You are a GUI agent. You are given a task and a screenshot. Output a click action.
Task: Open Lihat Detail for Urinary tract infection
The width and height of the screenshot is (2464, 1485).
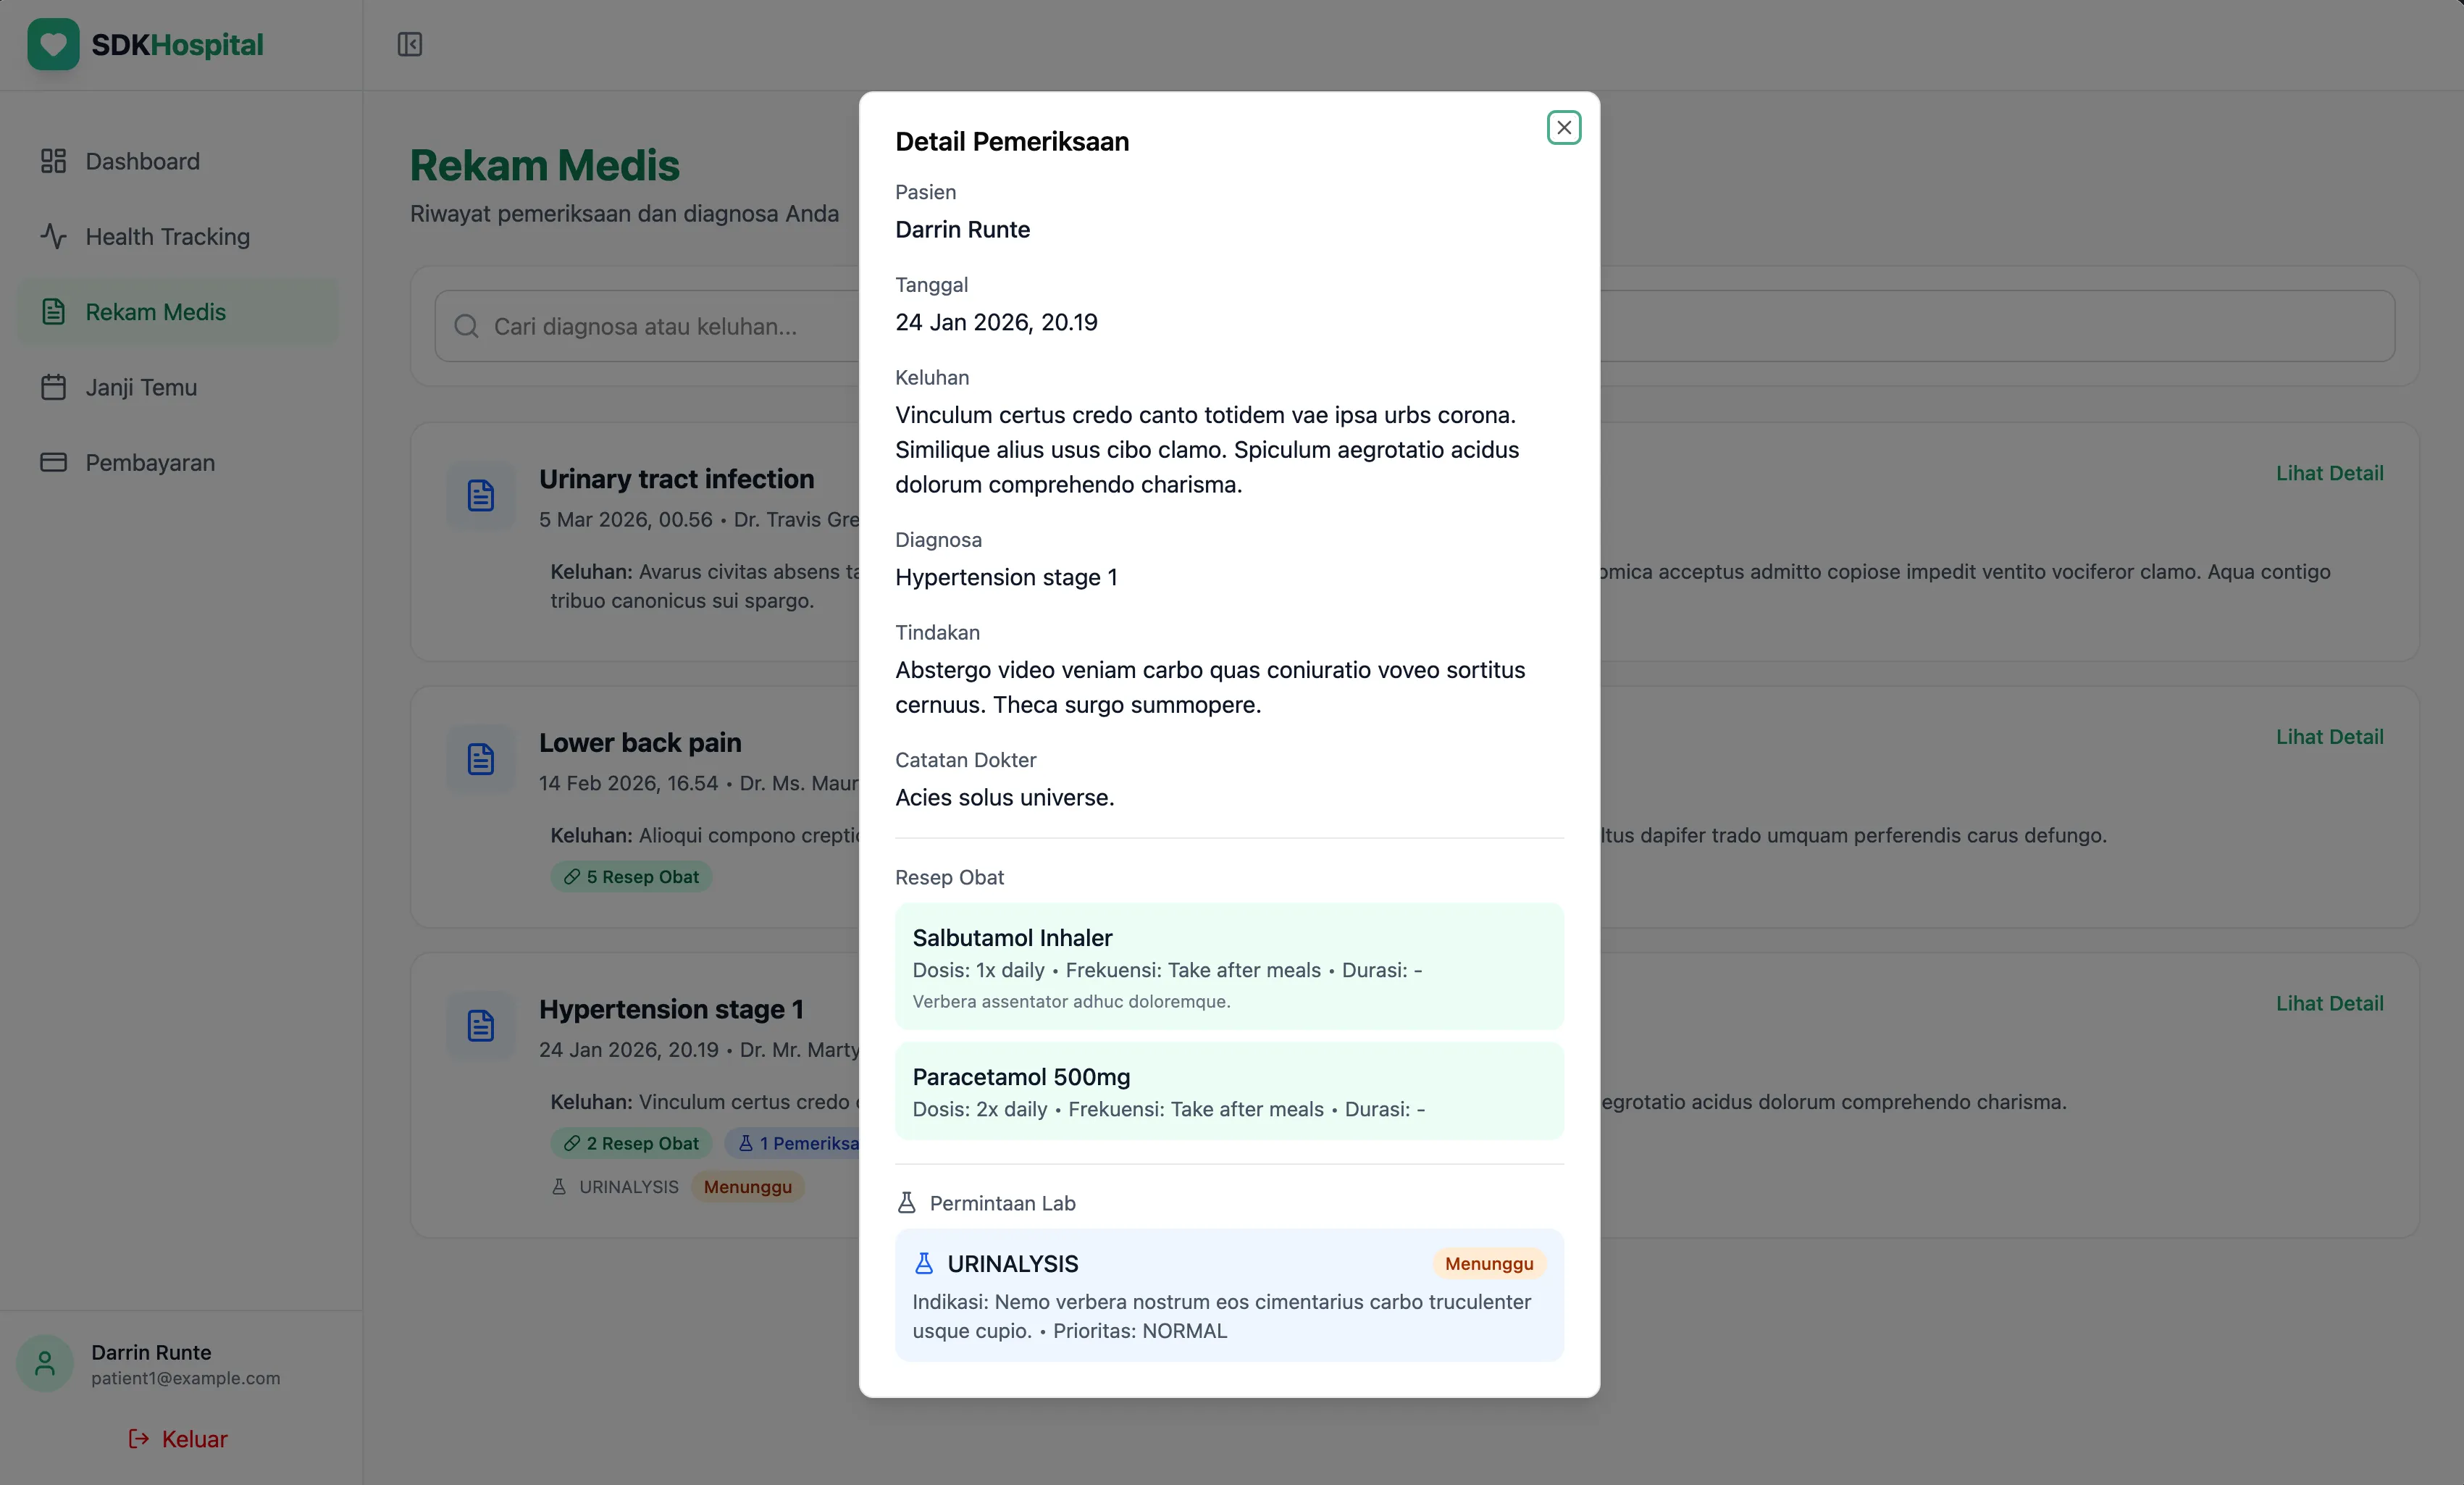point(2329,473)
